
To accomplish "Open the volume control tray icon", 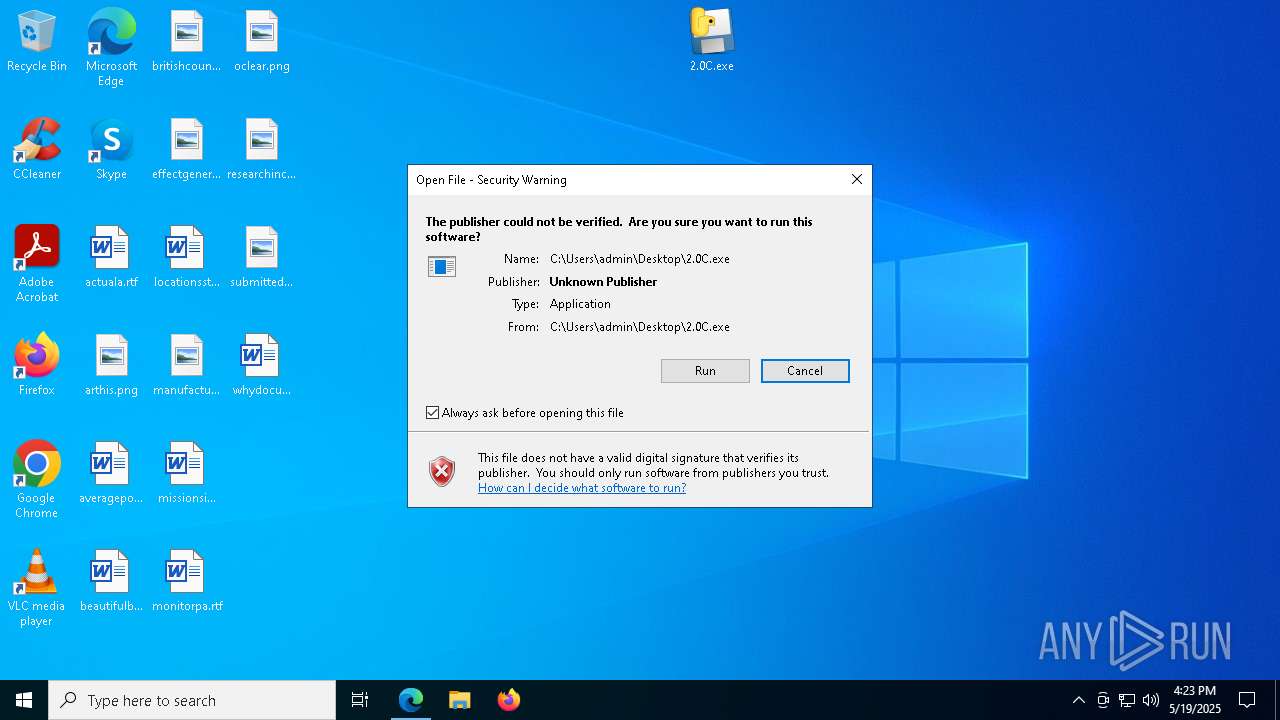I will (x=1151, y=700).
